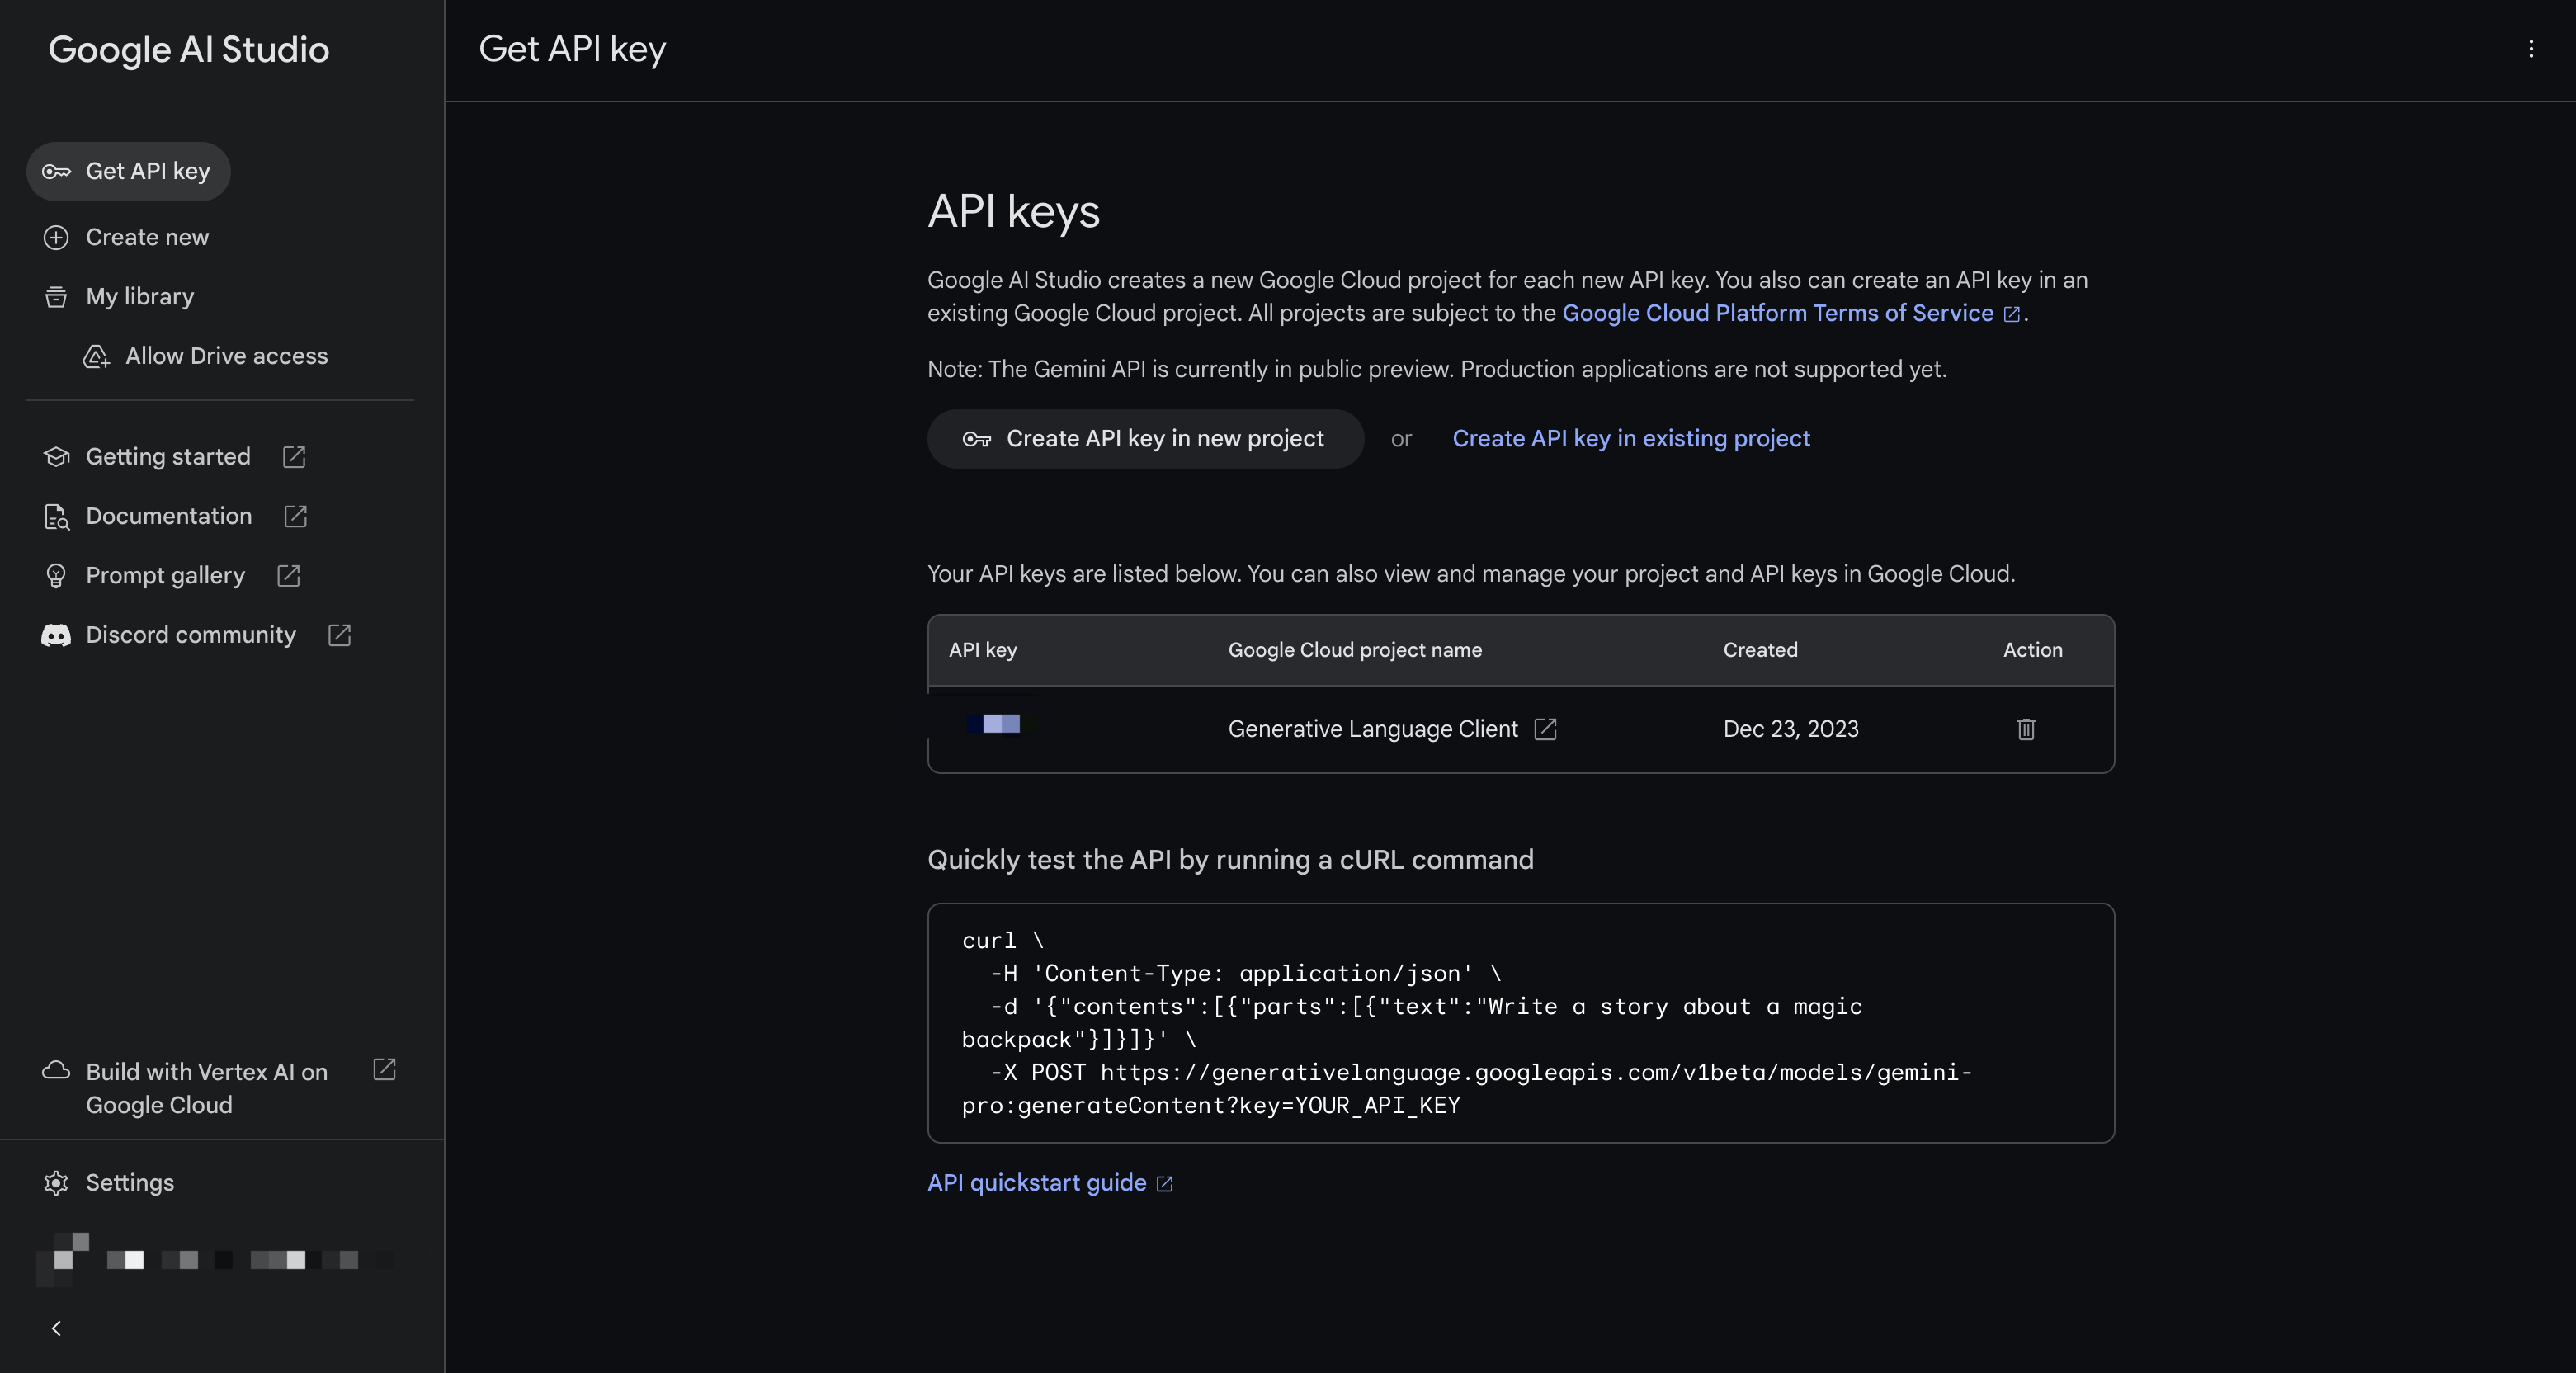The image size is (2576, 1373).
Task: Click the external-link icon after Documentation
Action: pos(295,516)
